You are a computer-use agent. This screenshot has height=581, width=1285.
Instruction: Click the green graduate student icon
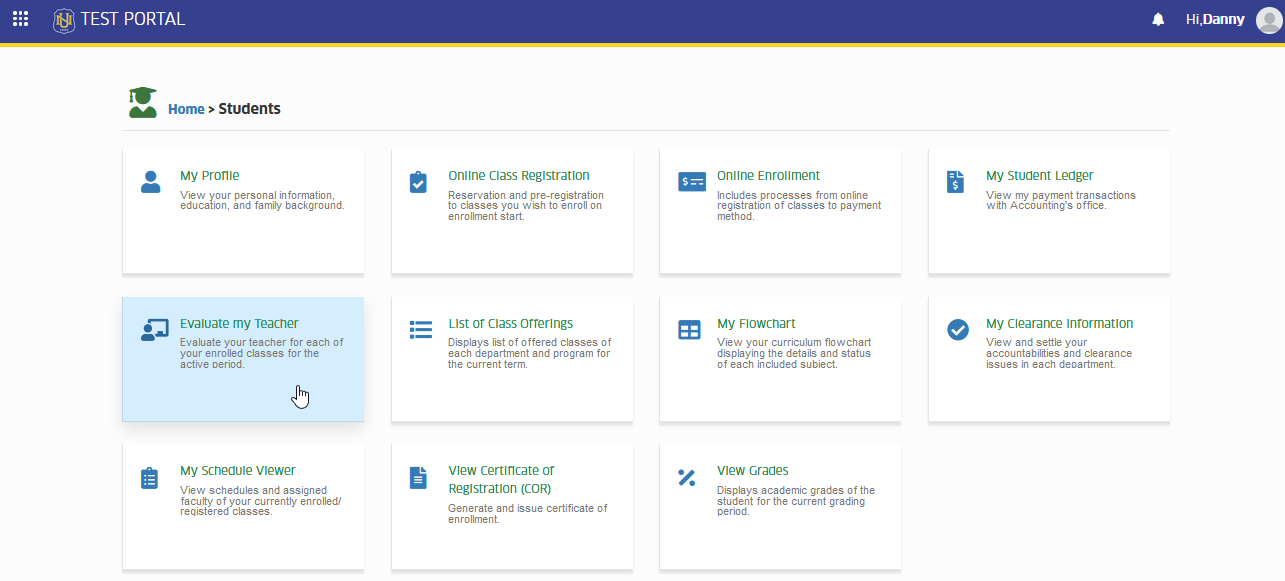pyautogui.click(x=143, y=102)
